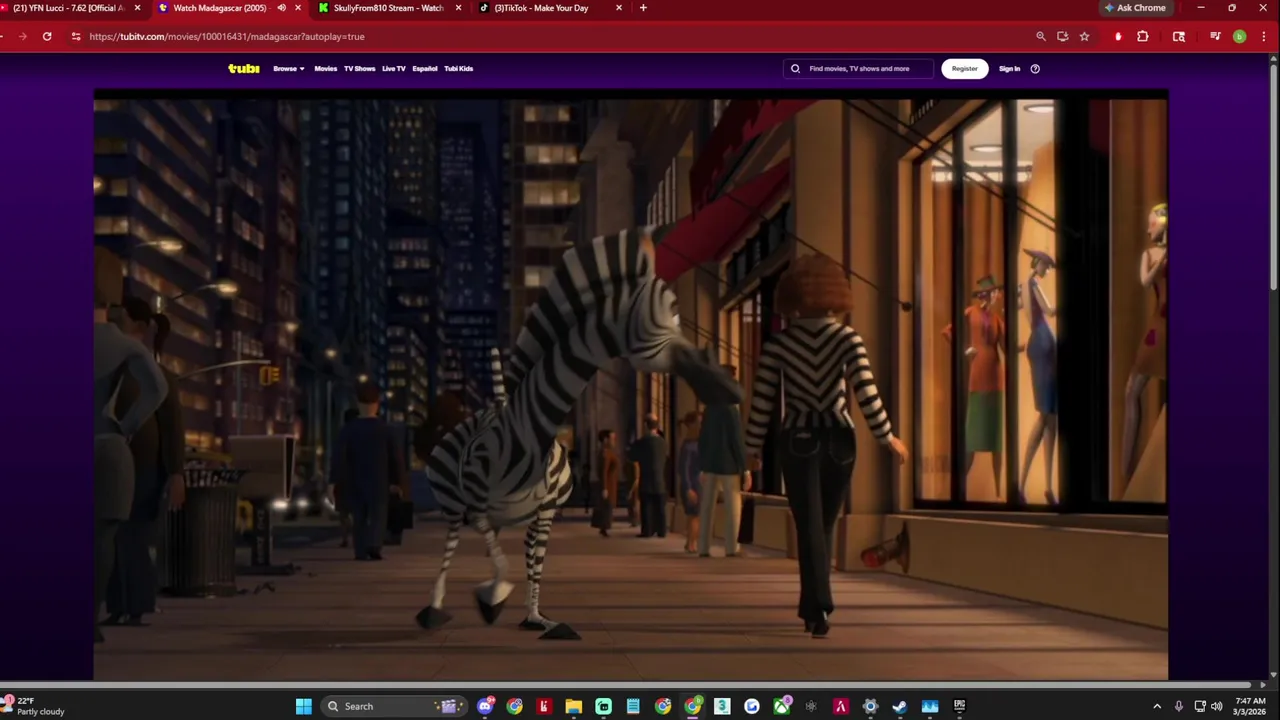Open Discord from the taskbar

pos(485,706)
